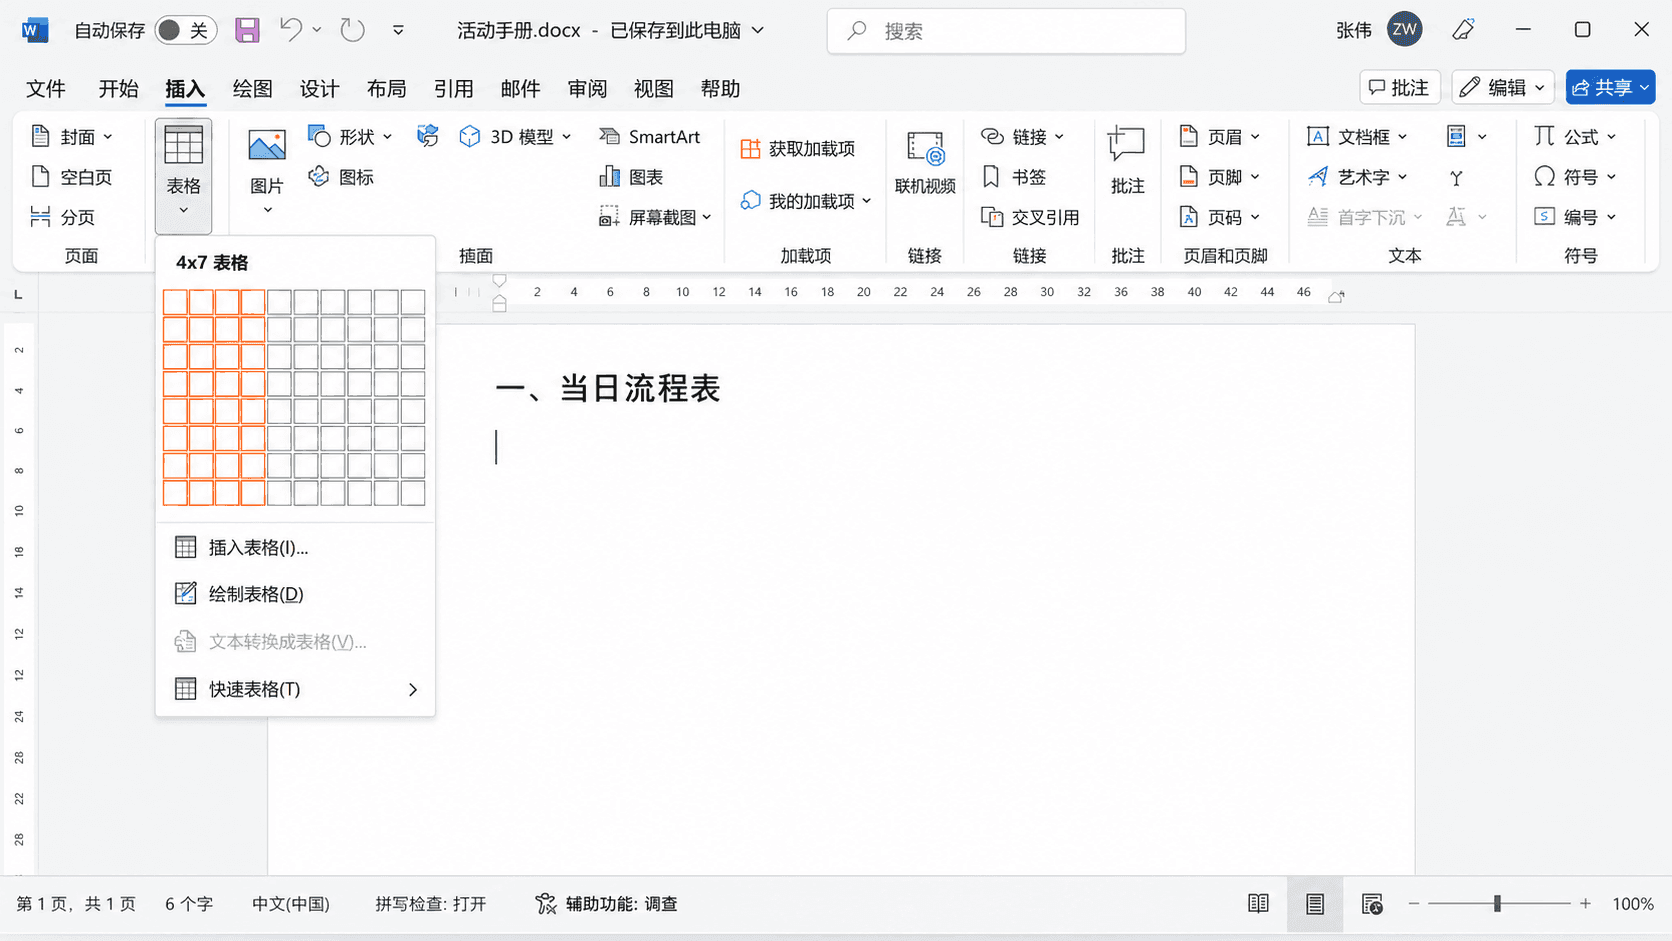Switch to the References (引用) tab

(x=453, y=89)
